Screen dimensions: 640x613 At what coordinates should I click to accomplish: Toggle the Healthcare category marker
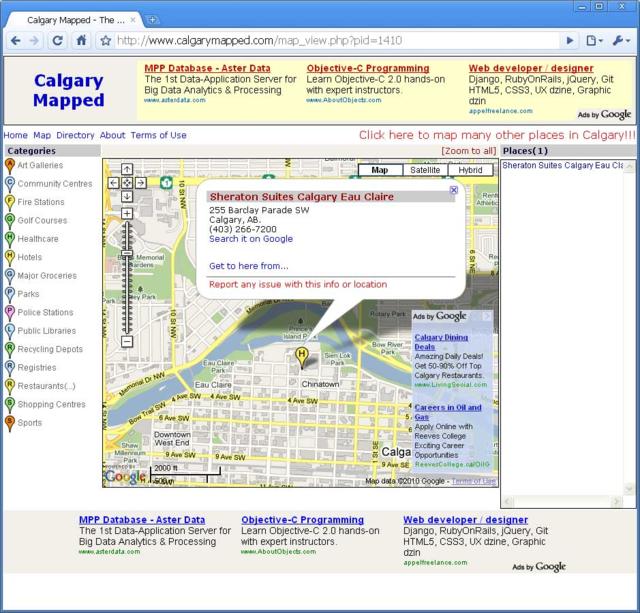(x=10, y=239)
